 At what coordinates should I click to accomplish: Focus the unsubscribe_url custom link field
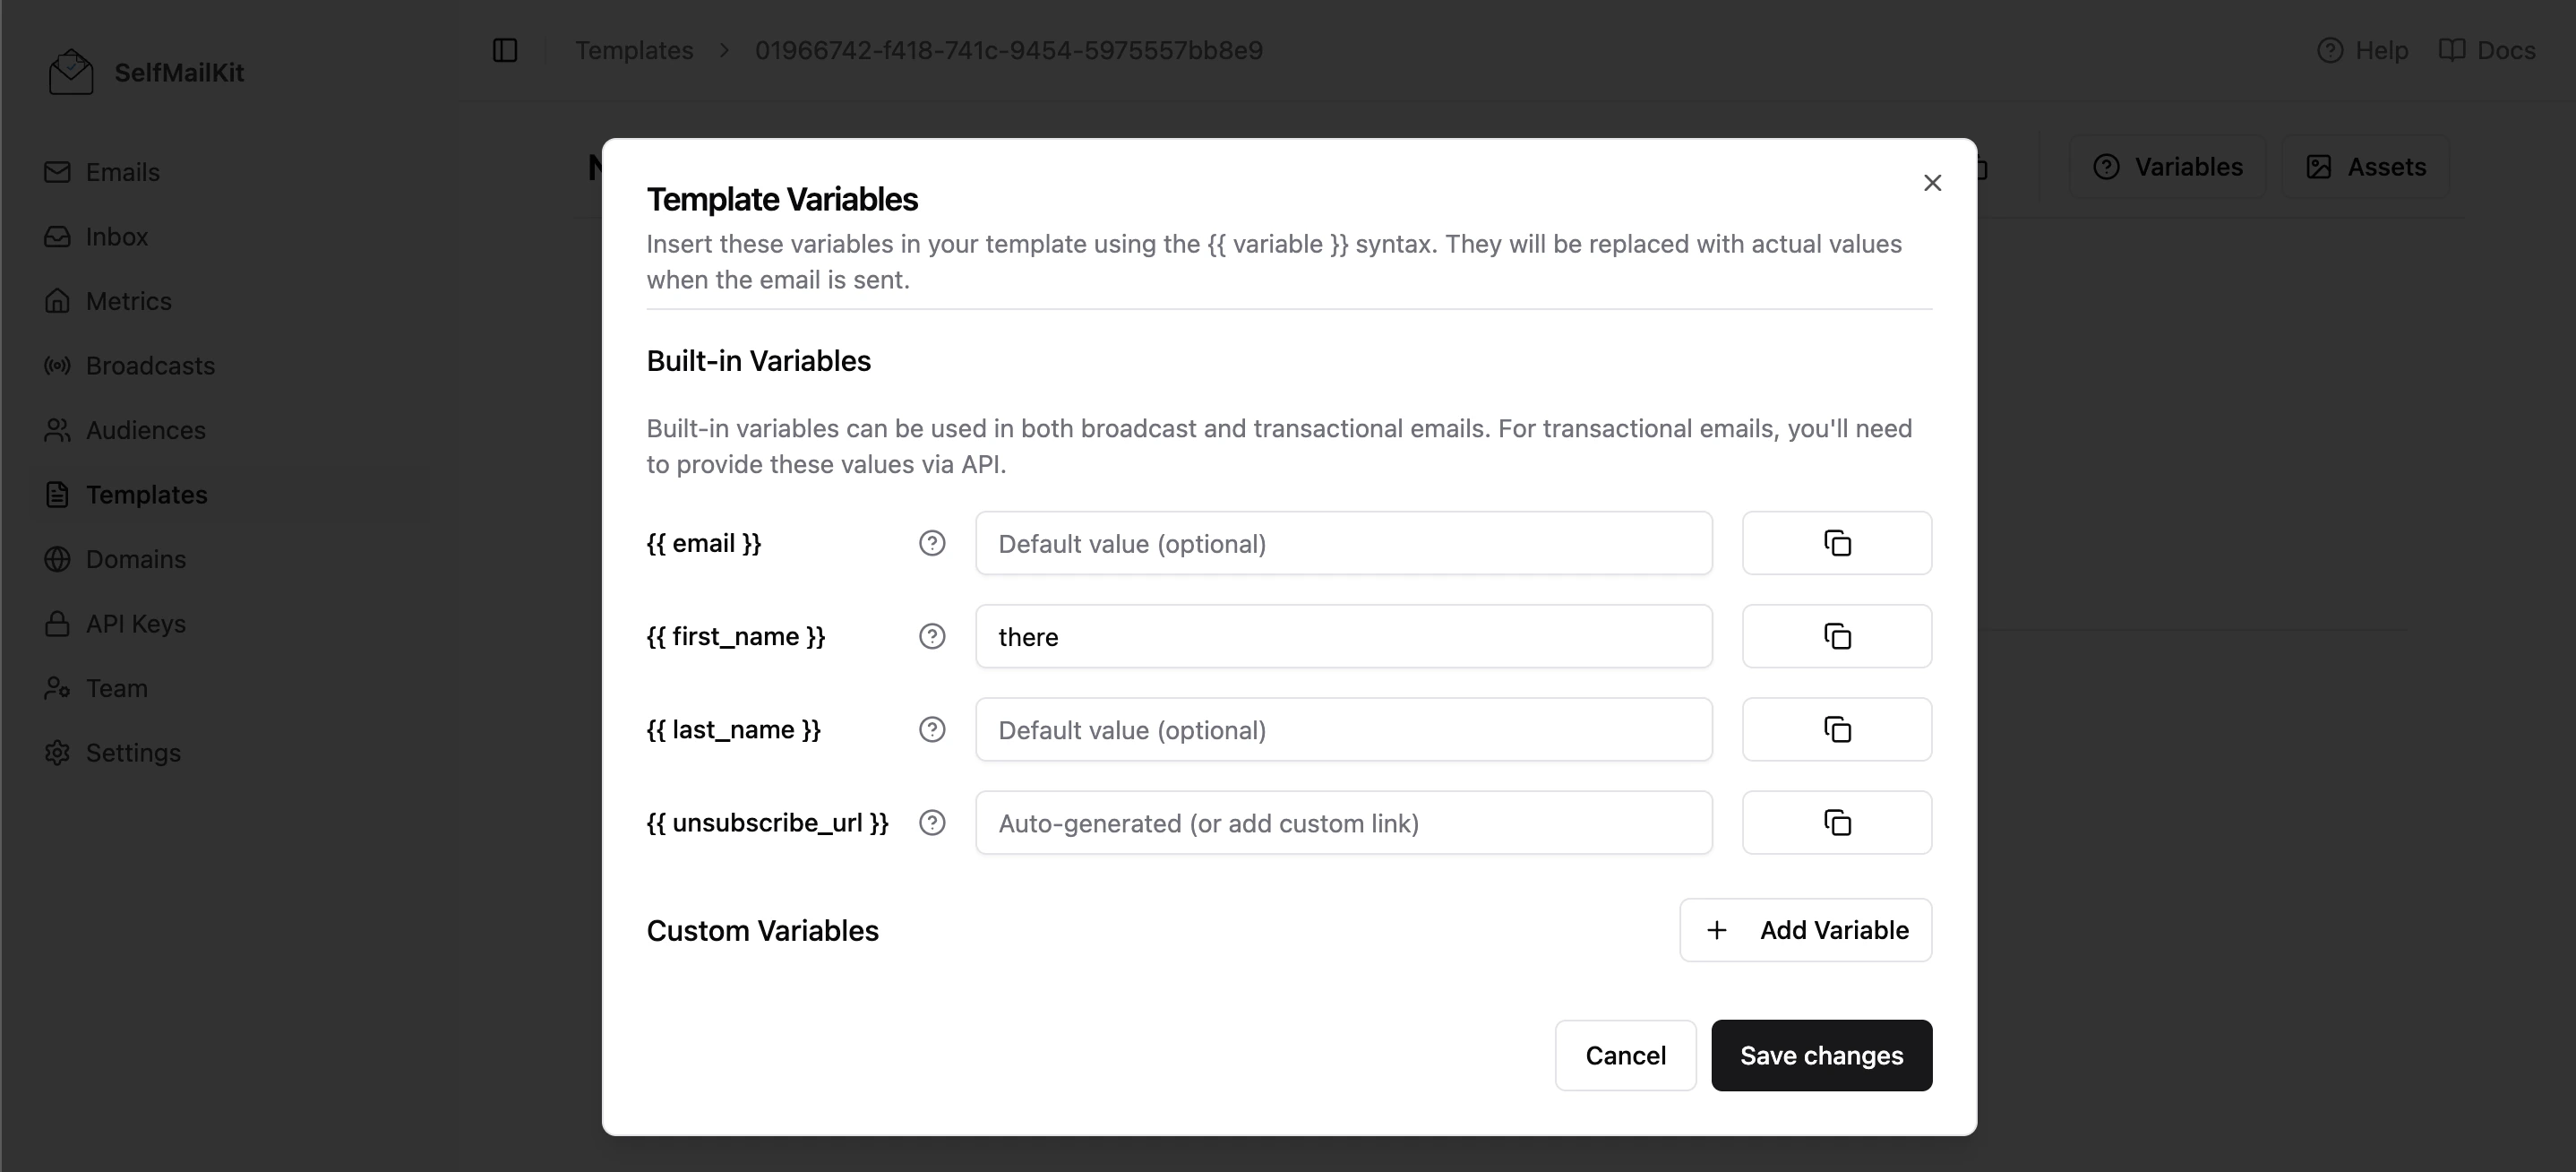pyautogui.click(x=1343, y=822)
